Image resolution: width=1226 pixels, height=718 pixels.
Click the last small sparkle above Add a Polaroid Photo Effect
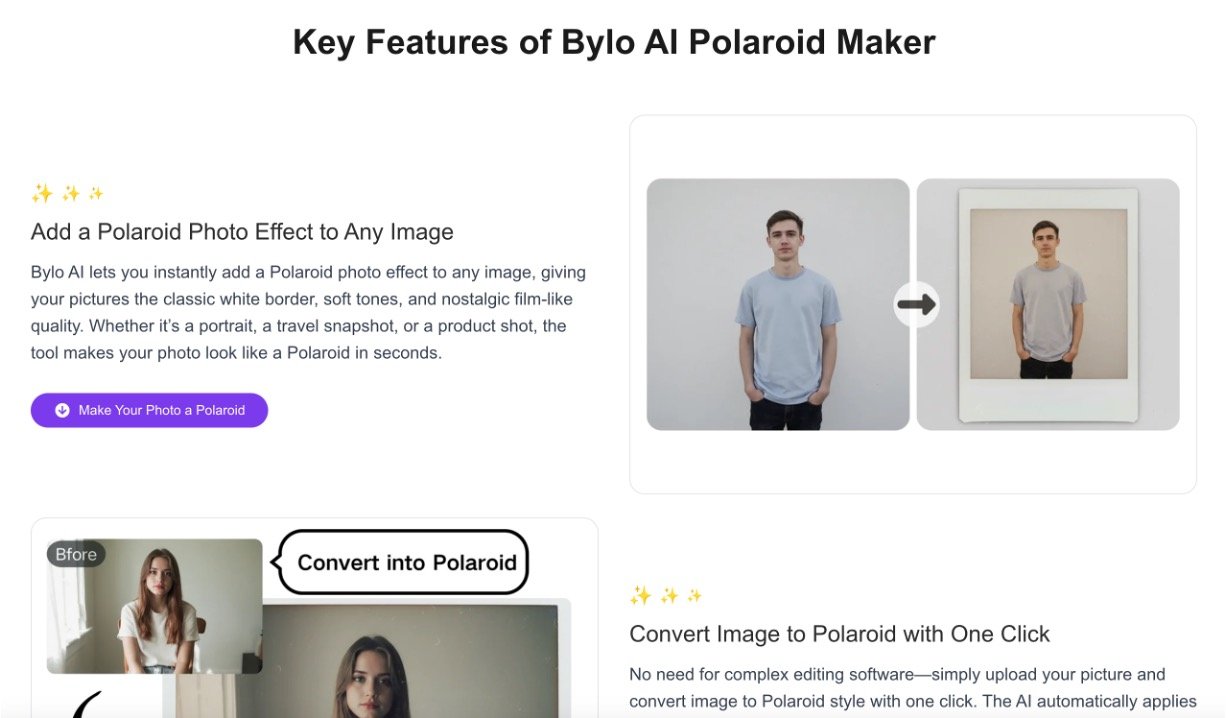coord(96,193)
